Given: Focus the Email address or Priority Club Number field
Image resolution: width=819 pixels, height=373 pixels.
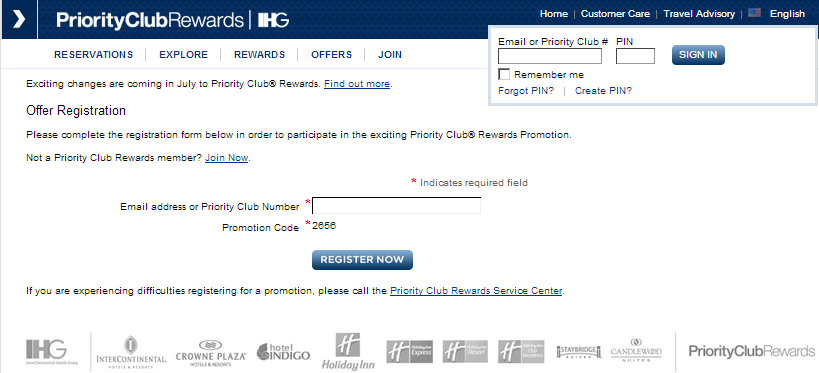Looking at the screenshot, I should (396, 206).
